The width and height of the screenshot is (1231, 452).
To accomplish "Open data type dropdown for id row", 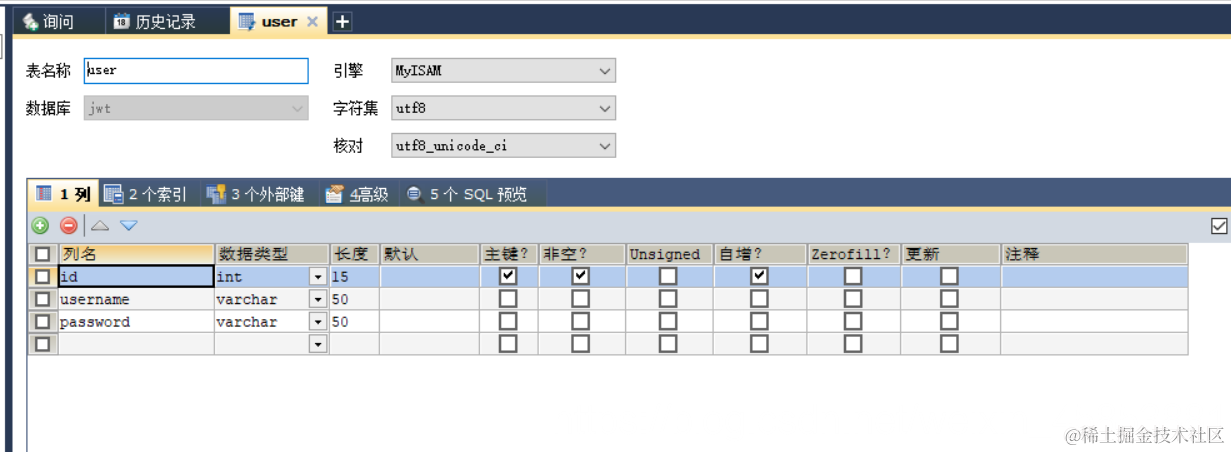I will point(318,277).
